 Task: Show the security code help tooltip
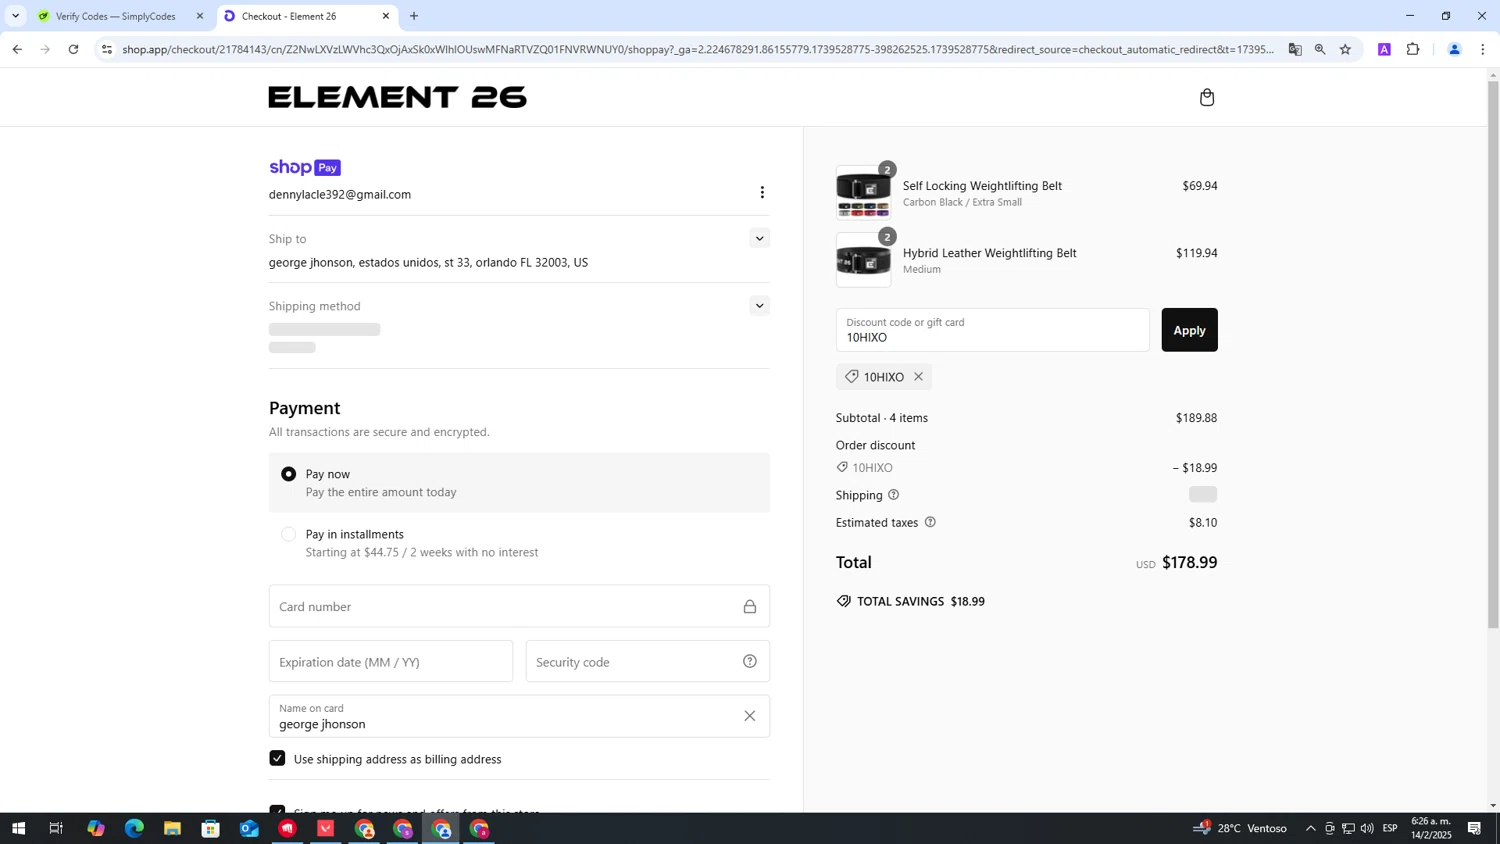750,661
